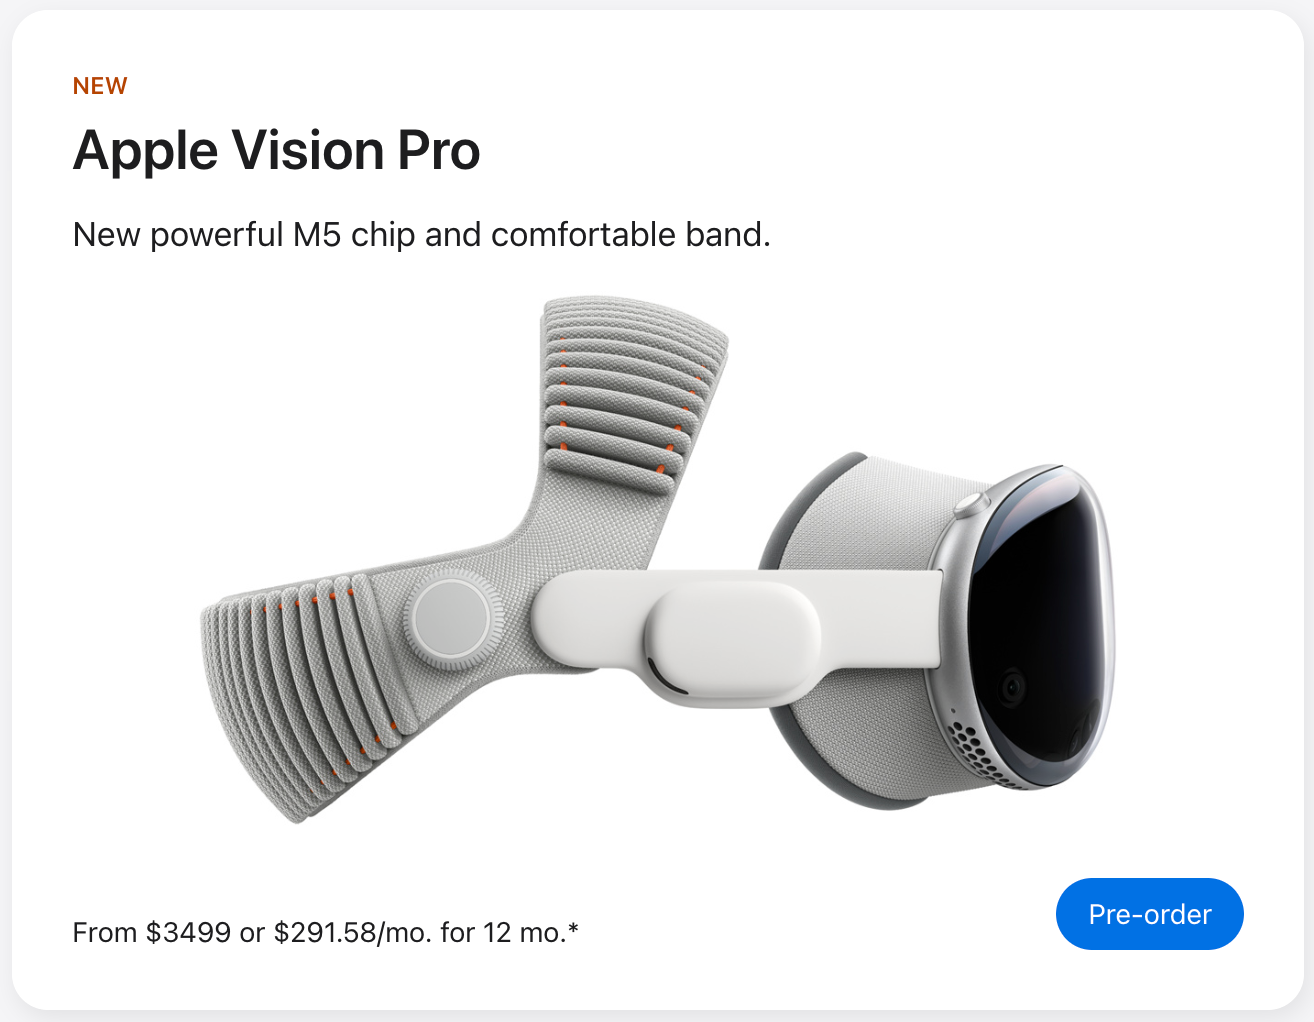Click the words comfortable band in the tagline
The height and width of the screenshot is (1022, 1314).
[630, 235]
